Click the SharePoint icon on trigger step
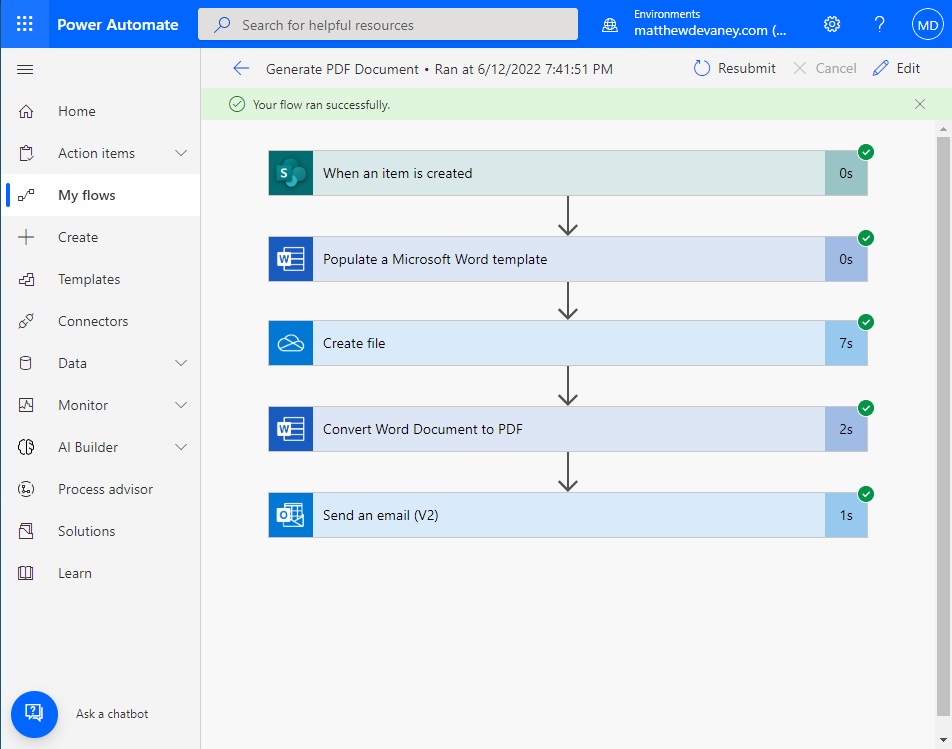This screenshot has width=952, height=749. pos(291,173)
